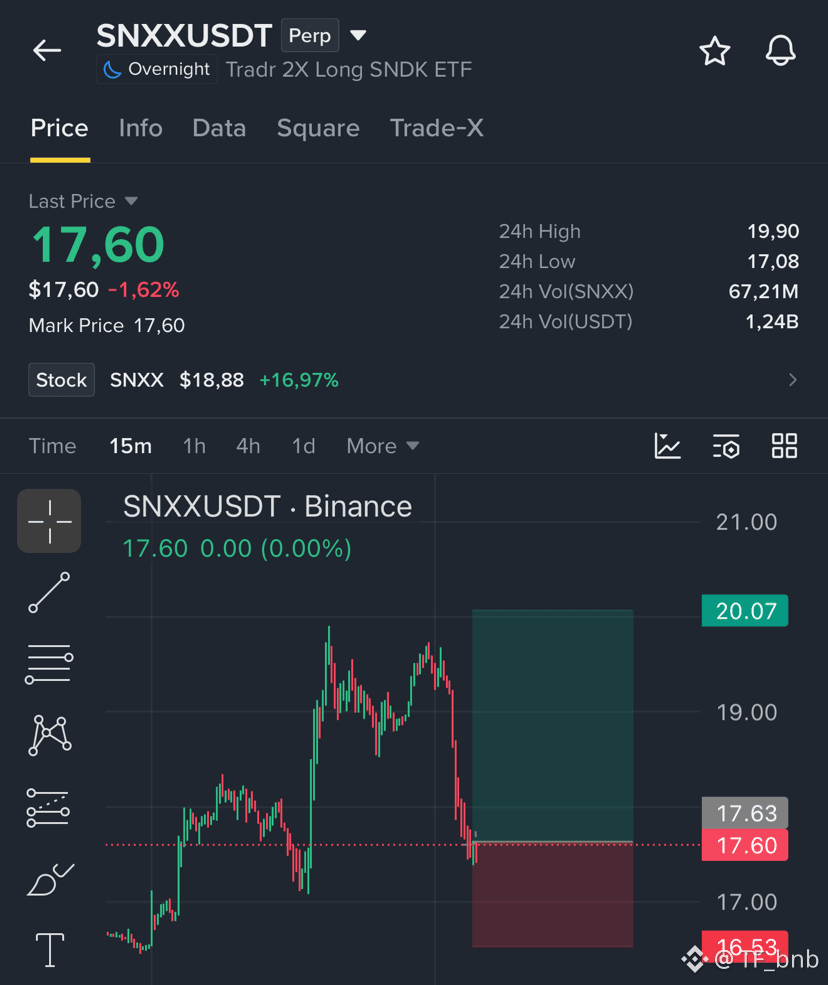Click the 24h Vol(SNXX) value 67,21M
Image resolution: width=828 pixels, height=985 pixels.
point(763,291)
